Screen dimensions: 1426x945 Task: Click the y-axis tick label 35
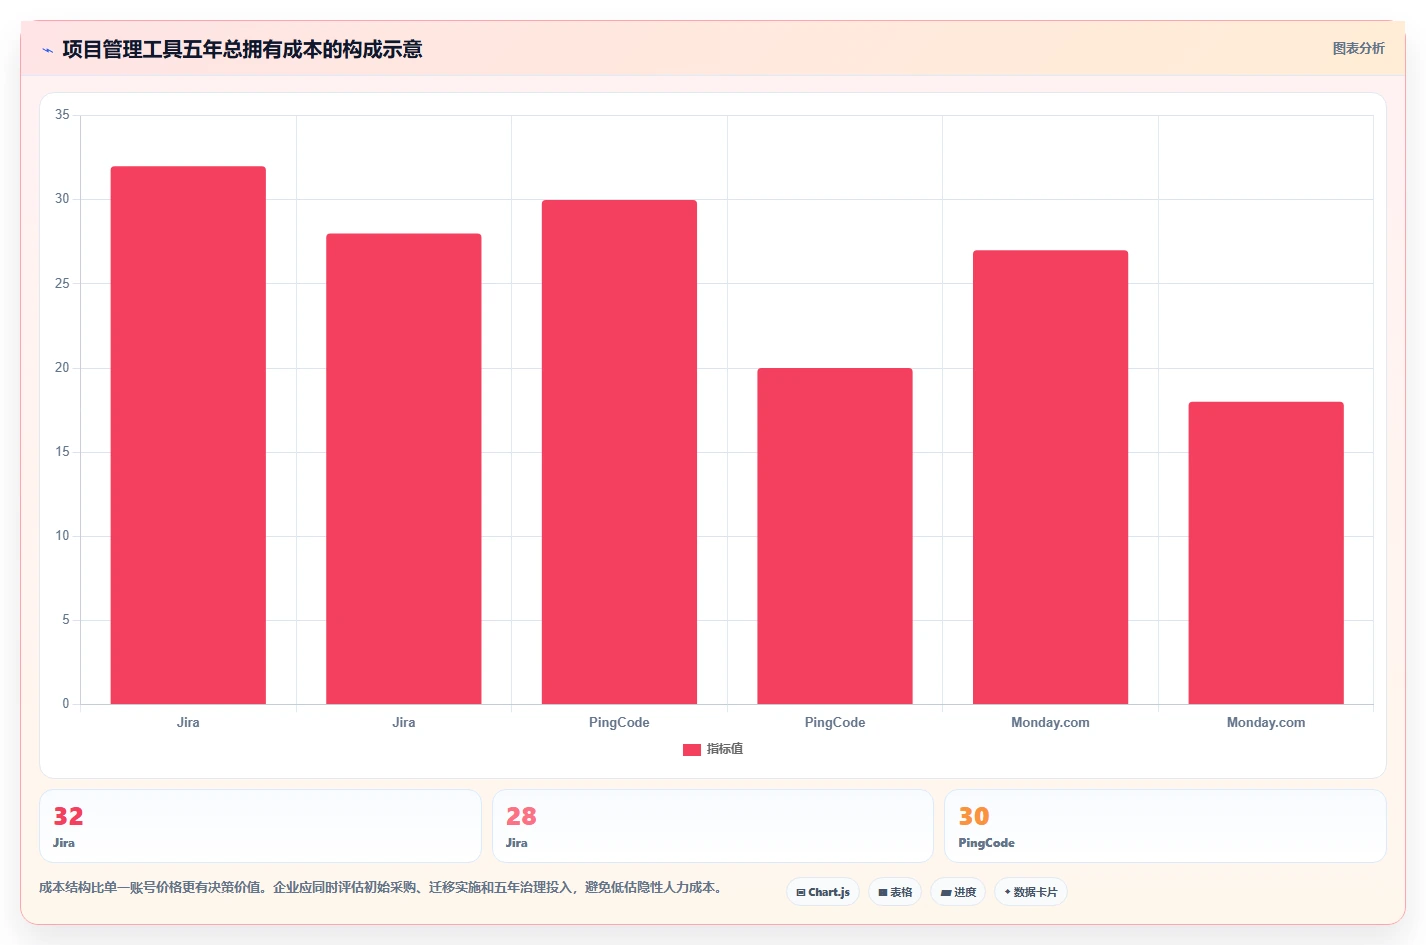click(x=62, y=115)
